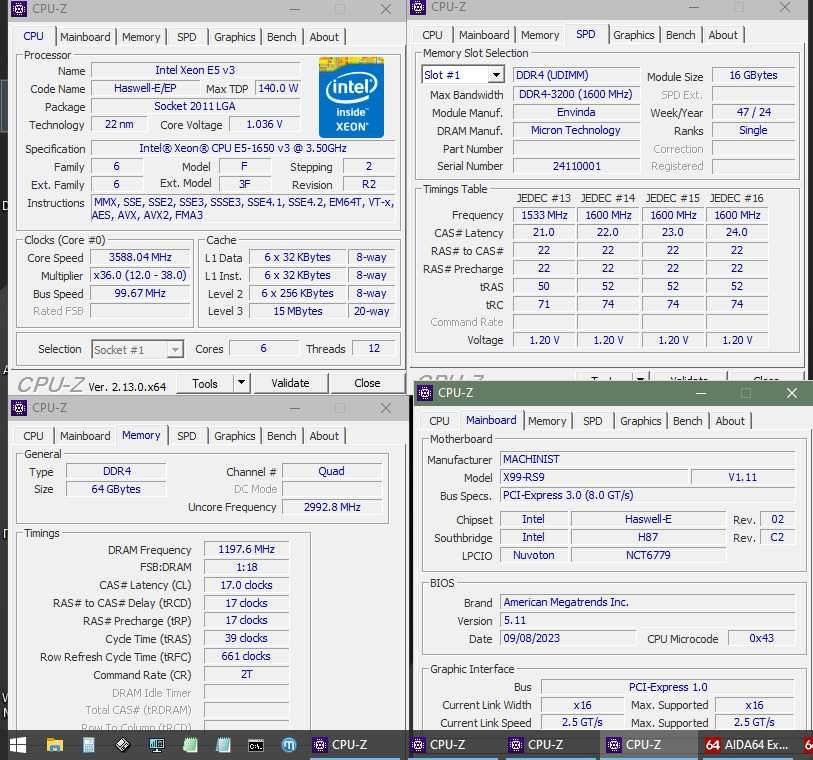Viewport: 813px width, 760px height.
Task: Minimize the Mainboard CPU-Z window
Action: tap(700, 393)
